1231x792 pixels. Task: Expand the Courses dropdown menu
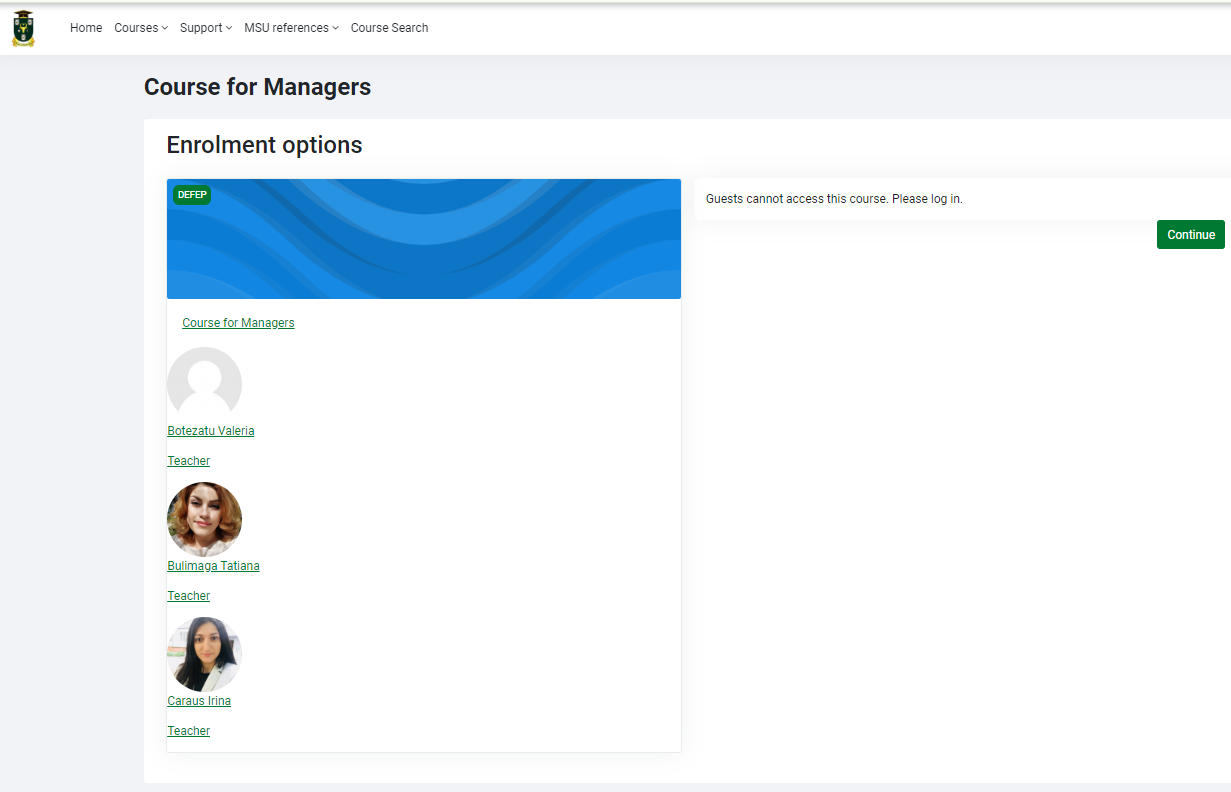pyautogui.click(x=140, y=28)
